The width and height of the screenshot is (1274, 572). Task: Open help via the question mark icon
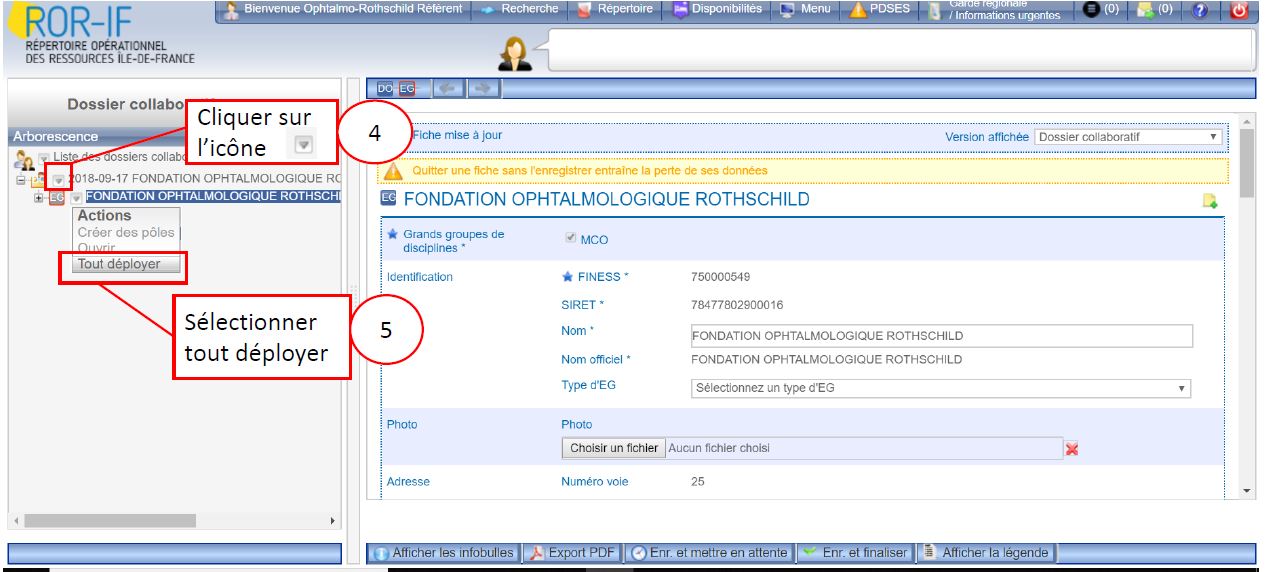(1199, 10)
